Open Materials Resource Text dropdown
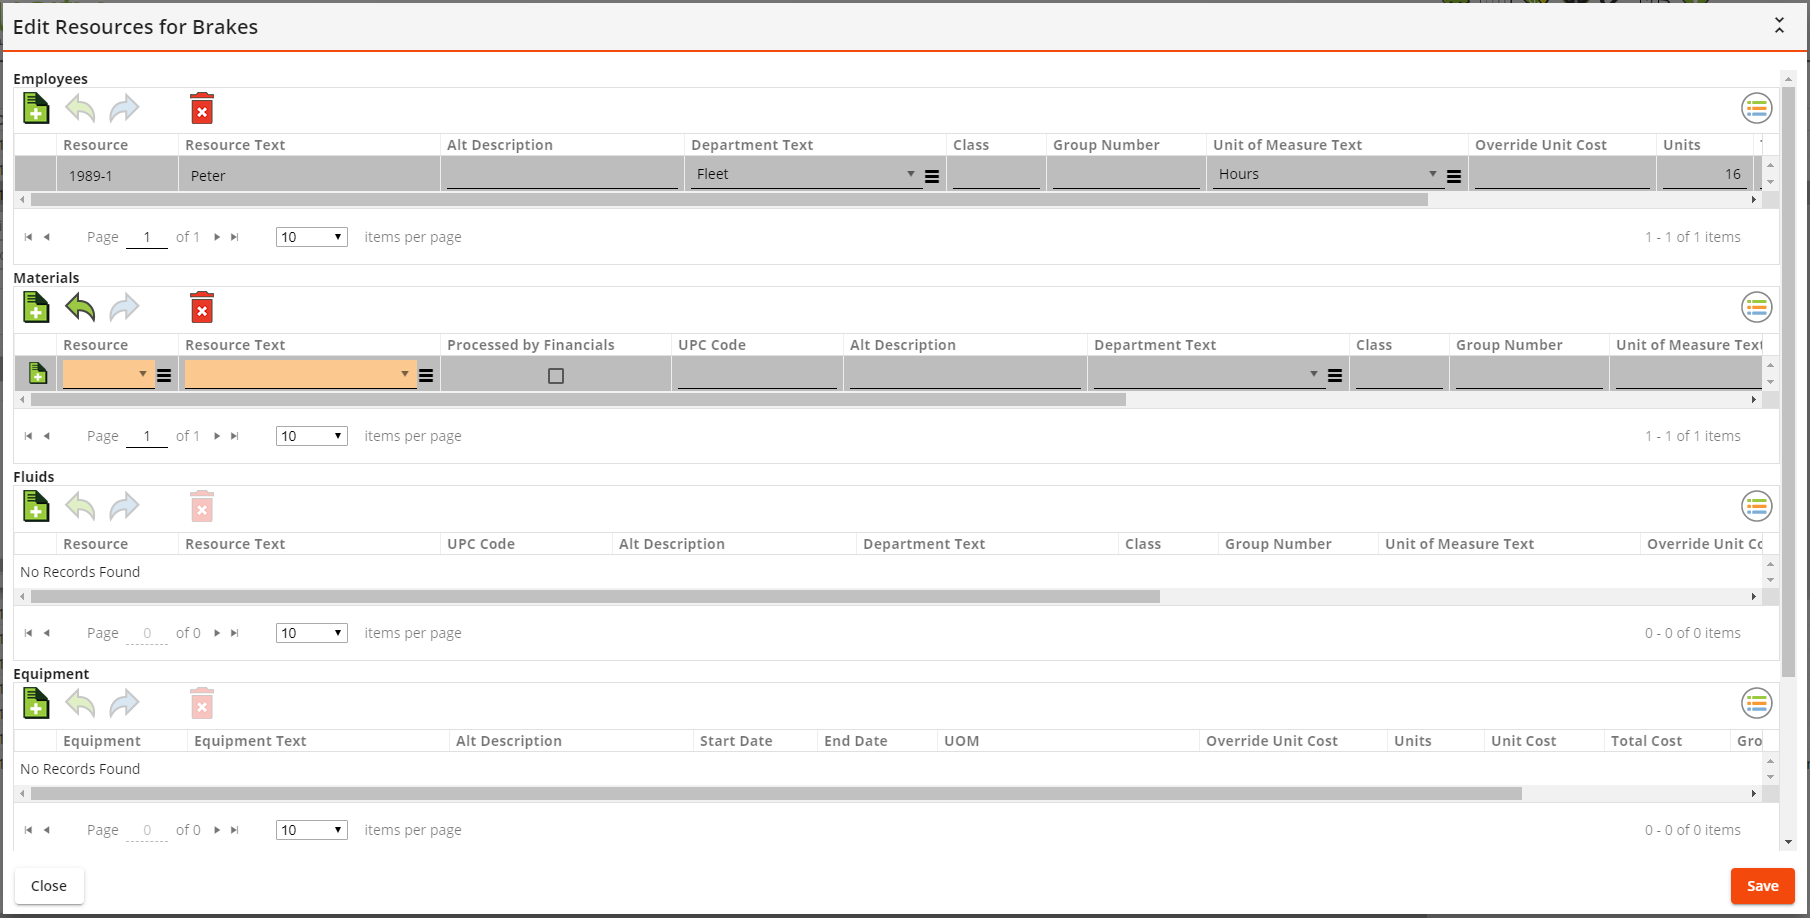The image size is (1810, 918). (404, 374)
